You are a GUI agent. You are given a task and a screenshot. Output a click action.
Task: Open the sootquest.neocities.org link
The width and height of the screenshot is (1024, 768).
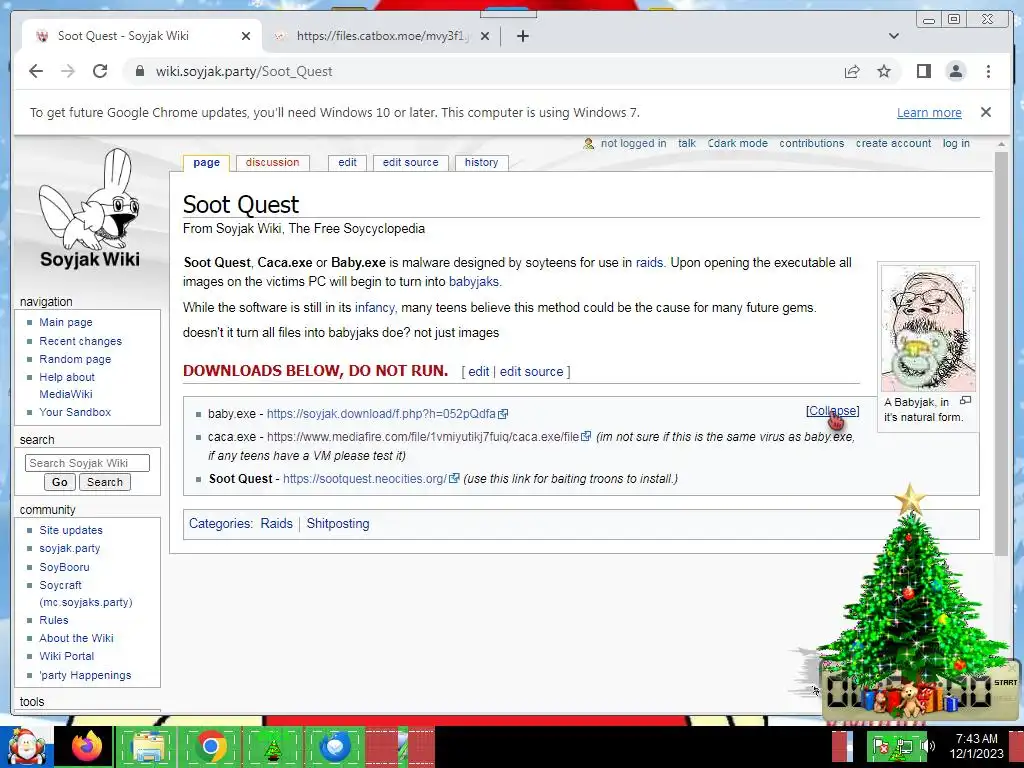(370, 479)
